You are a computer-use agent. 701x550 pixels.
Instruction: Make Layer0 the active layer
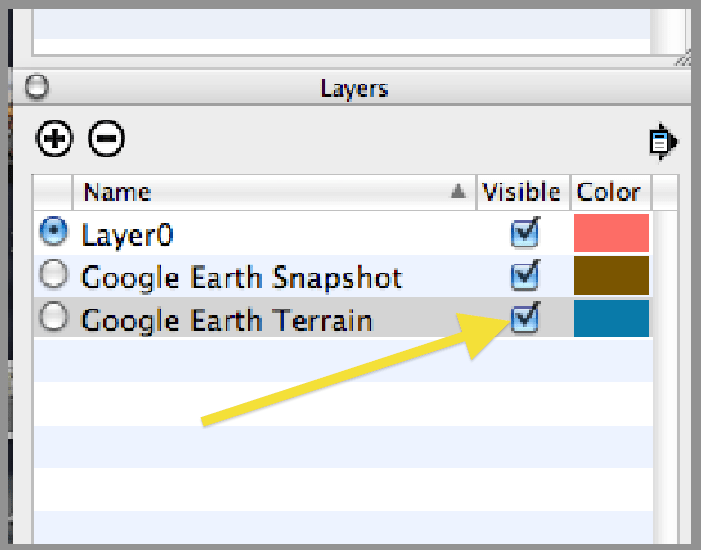coord(53,233)
